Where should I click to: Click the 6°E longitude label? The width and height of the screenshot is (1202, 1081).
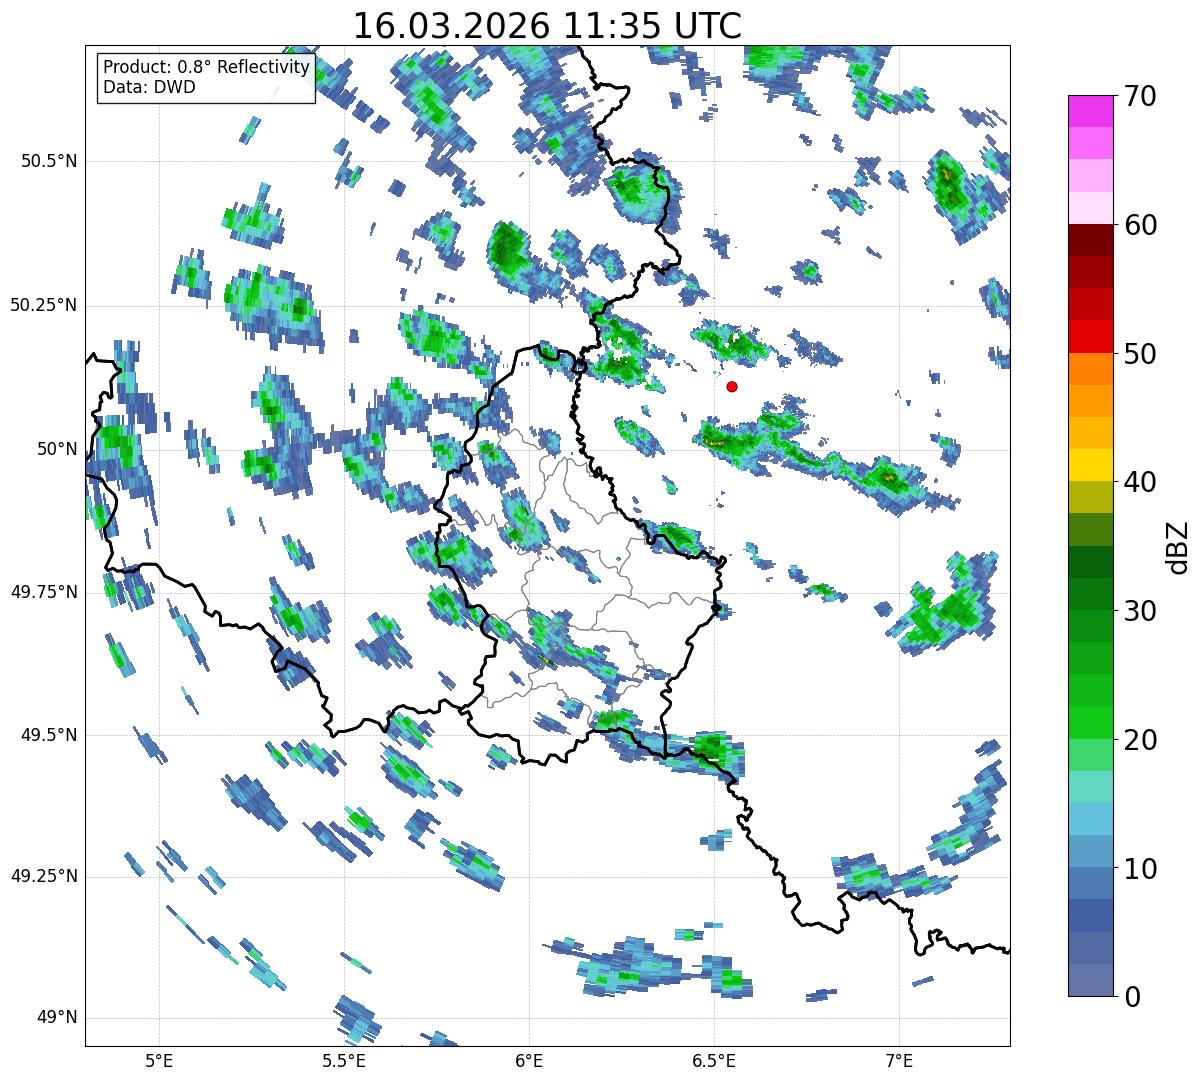529,1060
